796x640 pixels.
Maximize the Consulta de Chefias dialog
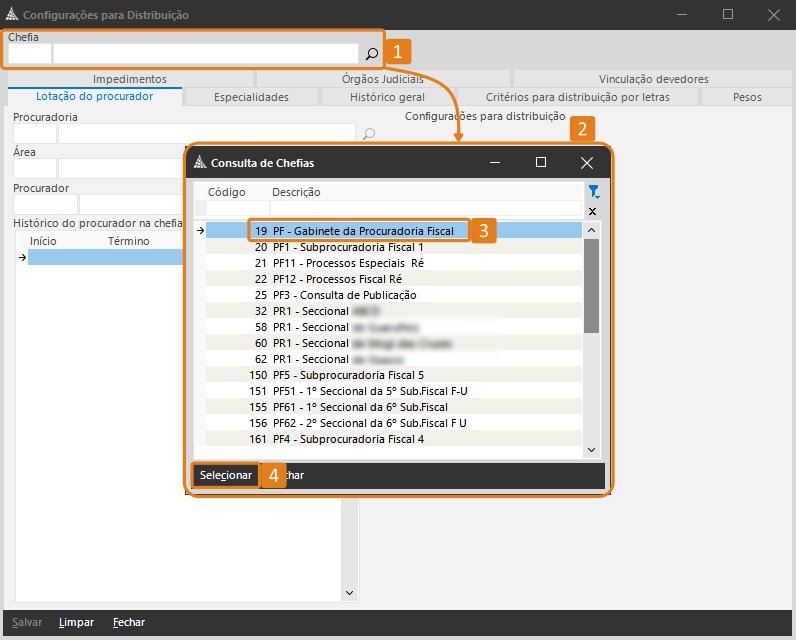click(541, 162)
